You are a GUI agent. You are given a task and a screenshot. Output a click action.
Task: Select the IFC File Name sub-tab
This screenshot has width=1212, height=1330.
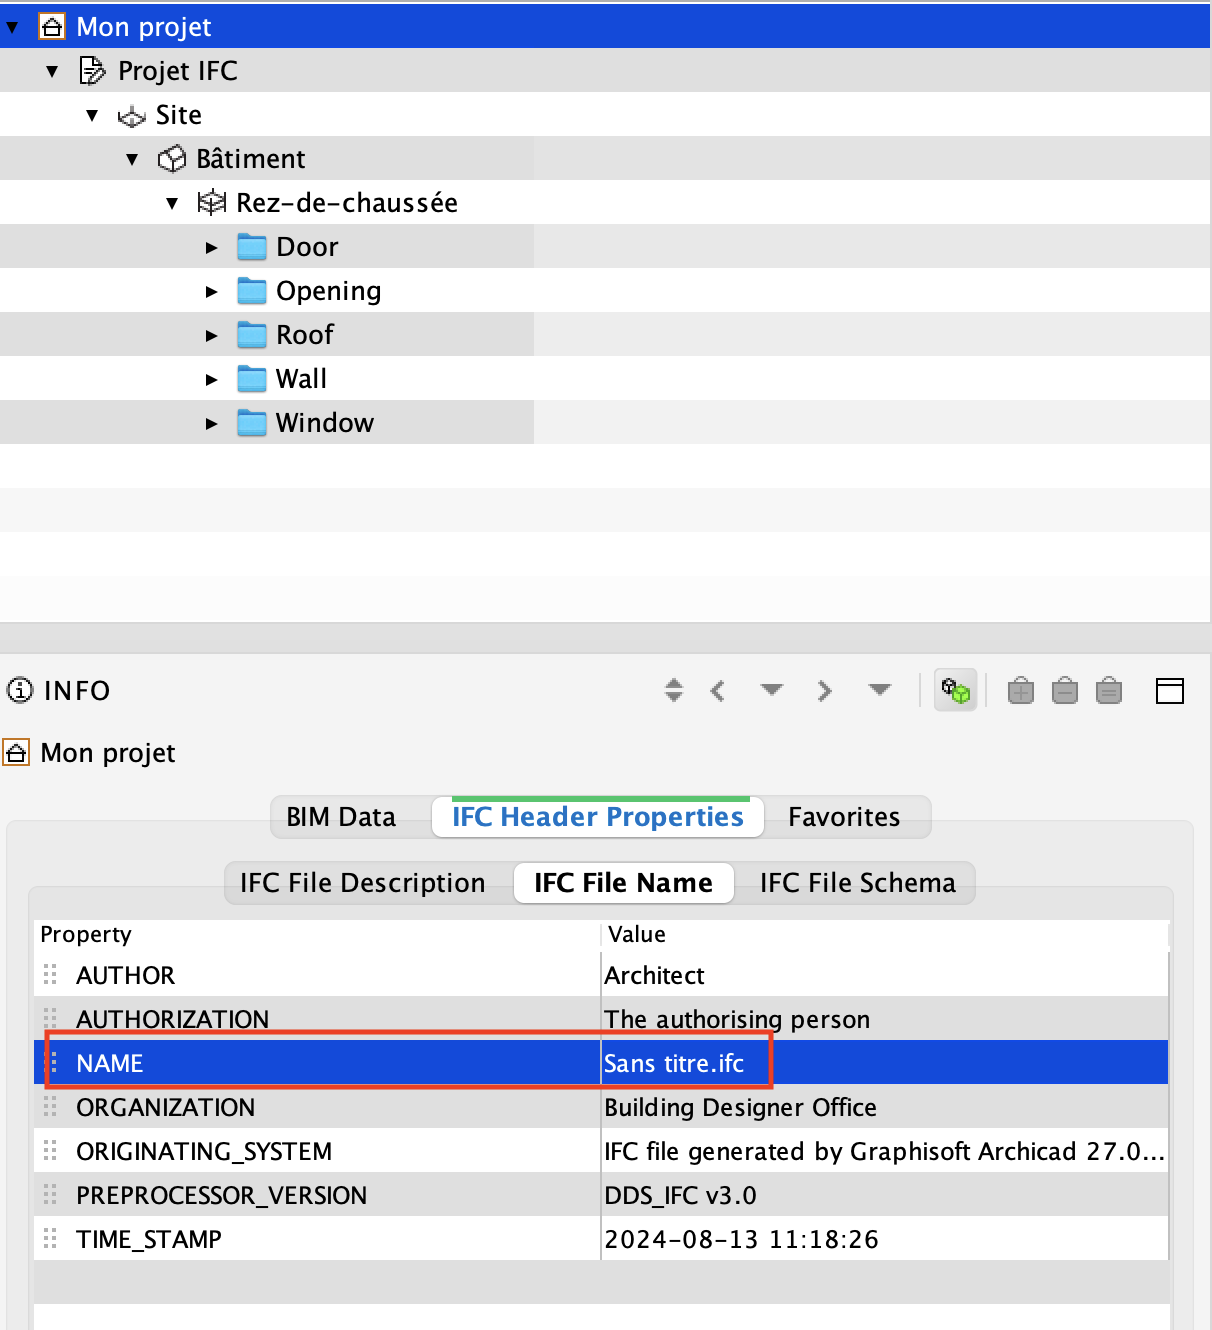623,883
